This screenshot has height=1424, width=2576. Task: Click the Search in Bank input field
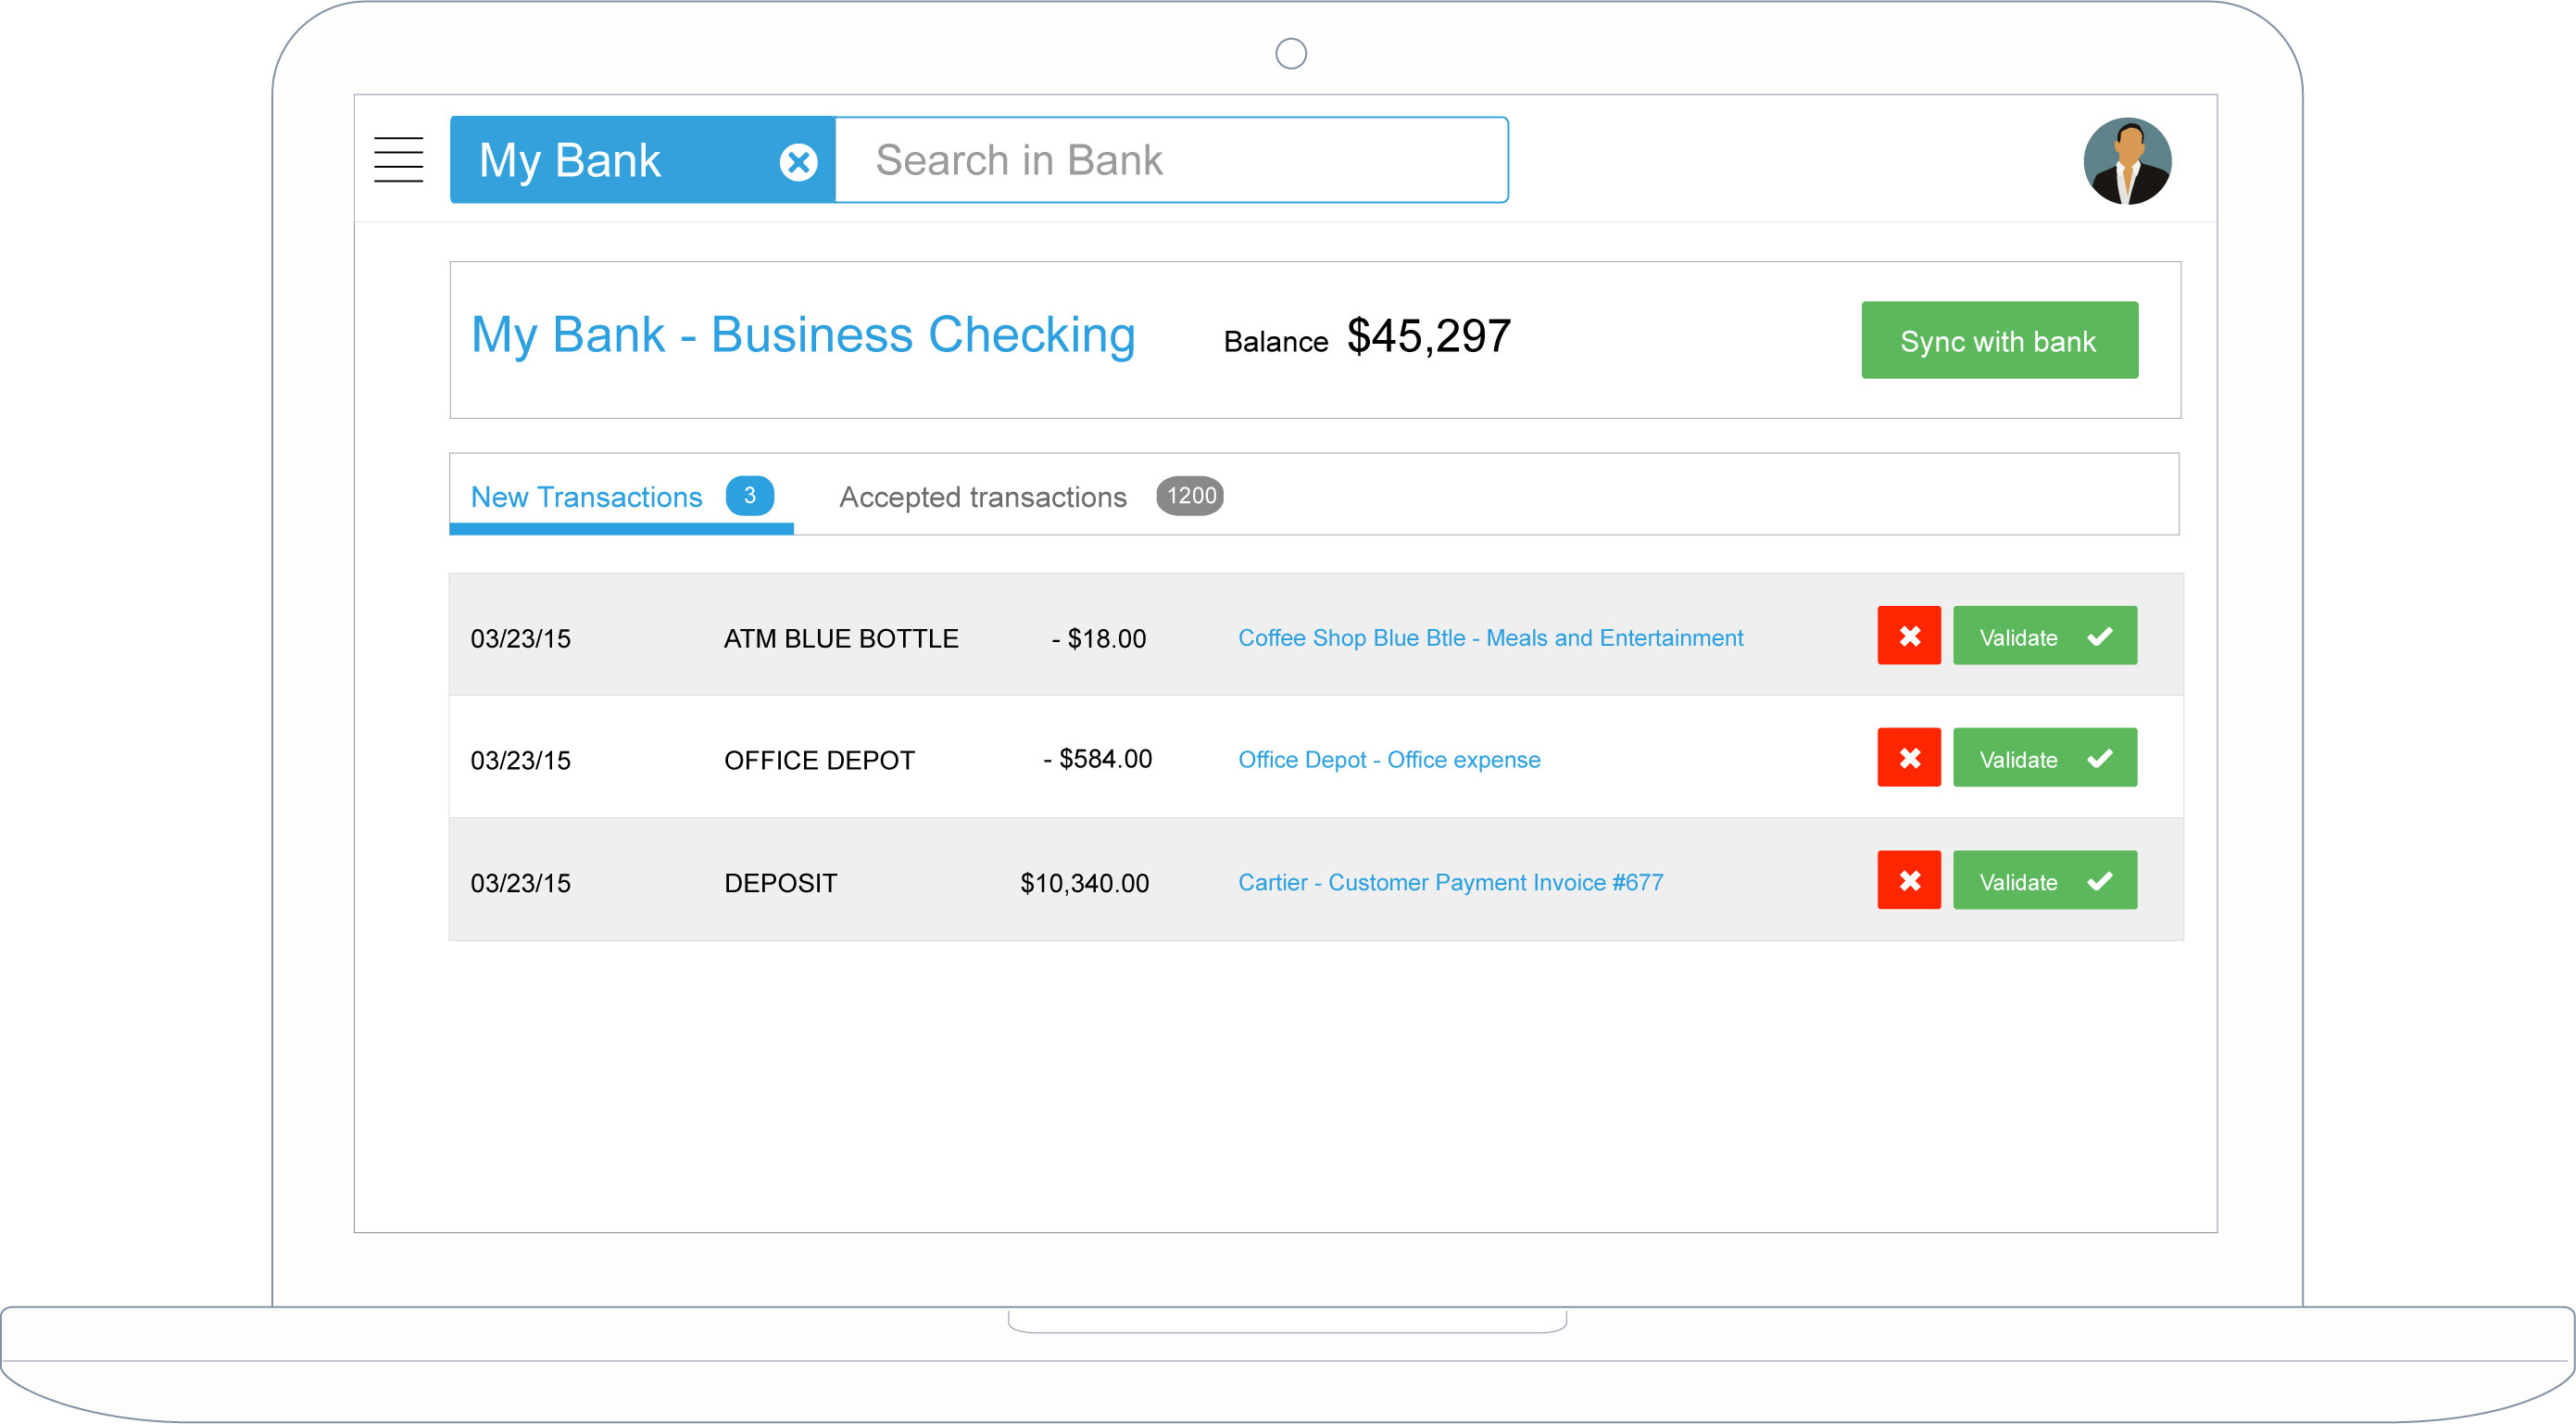pyautogui.click(x=1170, y=159)
